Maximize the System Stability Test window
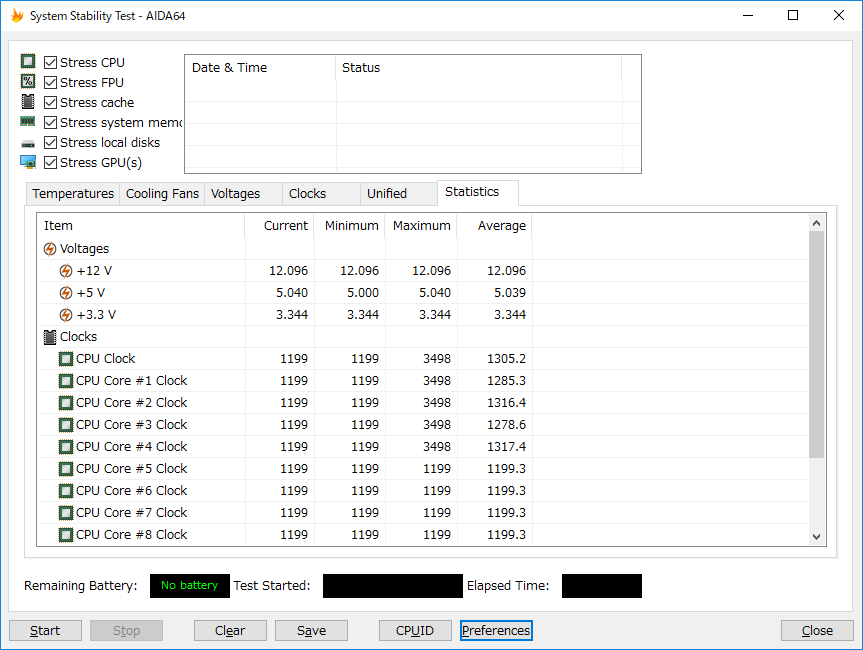 (793, 15)
